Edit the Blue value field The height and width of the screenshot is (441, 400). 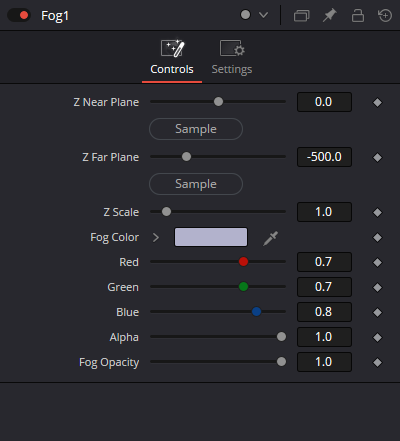pyautogui.click(x=324, y=312)
